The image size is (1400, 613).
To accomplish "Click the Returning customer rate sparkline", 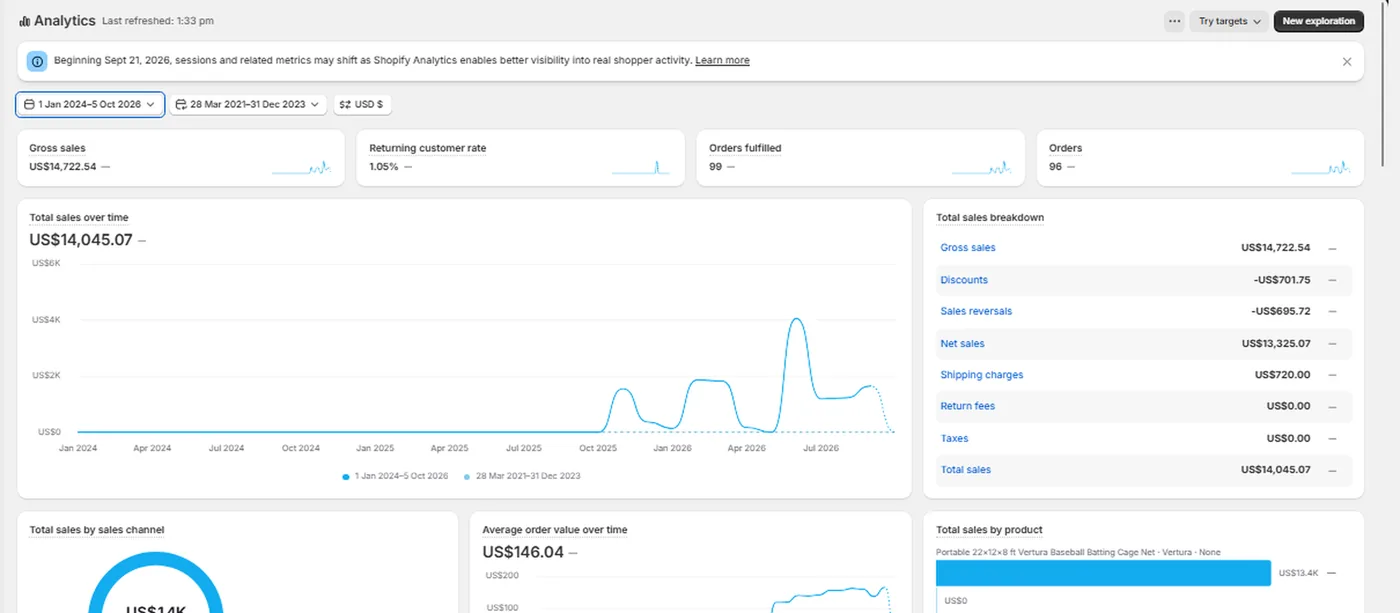I will [641, 167].
